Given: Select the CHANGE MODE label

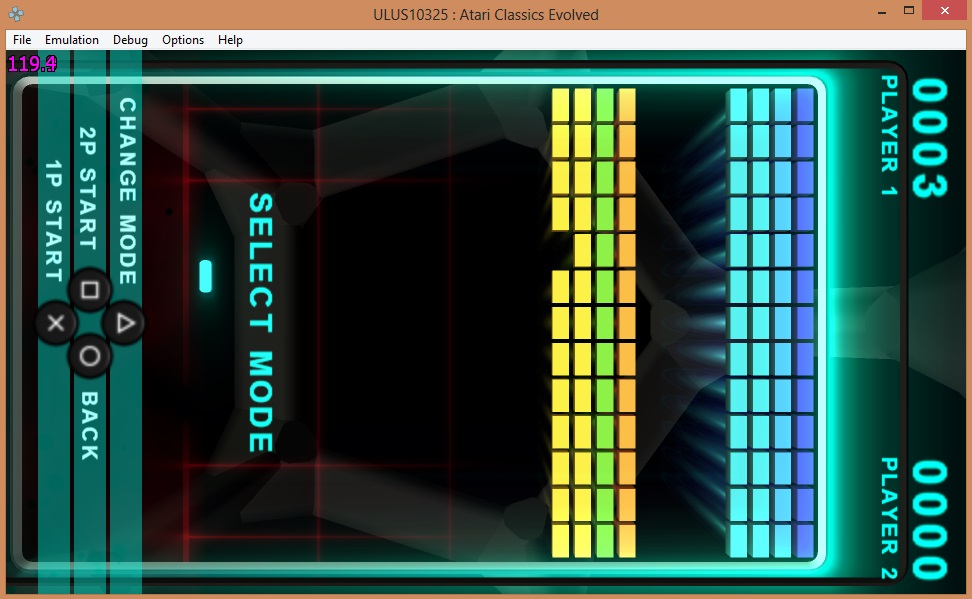Looking at the screenshot, I should tap(127, 190).
